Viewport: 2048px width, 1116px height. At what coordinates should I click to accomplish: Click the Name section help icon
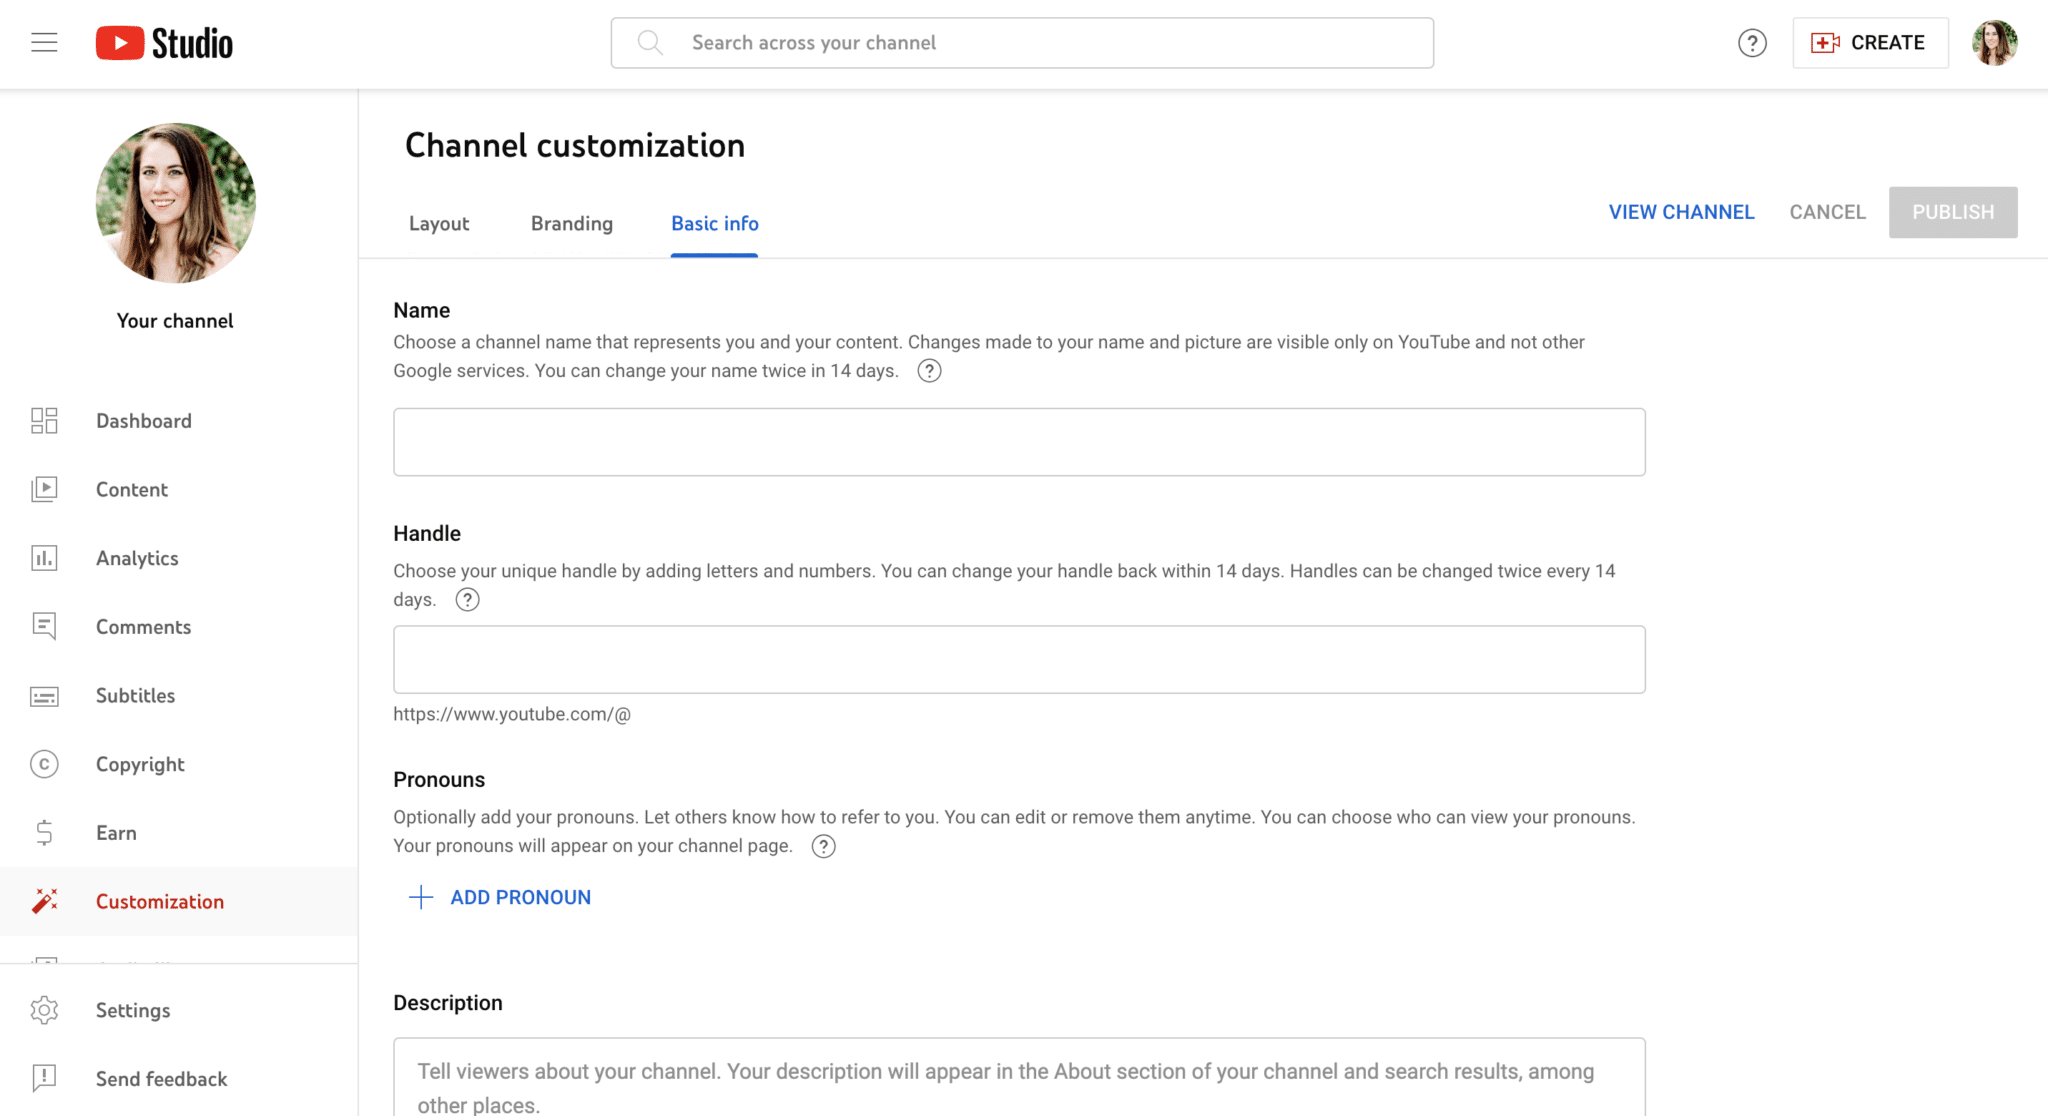[929, 371]
